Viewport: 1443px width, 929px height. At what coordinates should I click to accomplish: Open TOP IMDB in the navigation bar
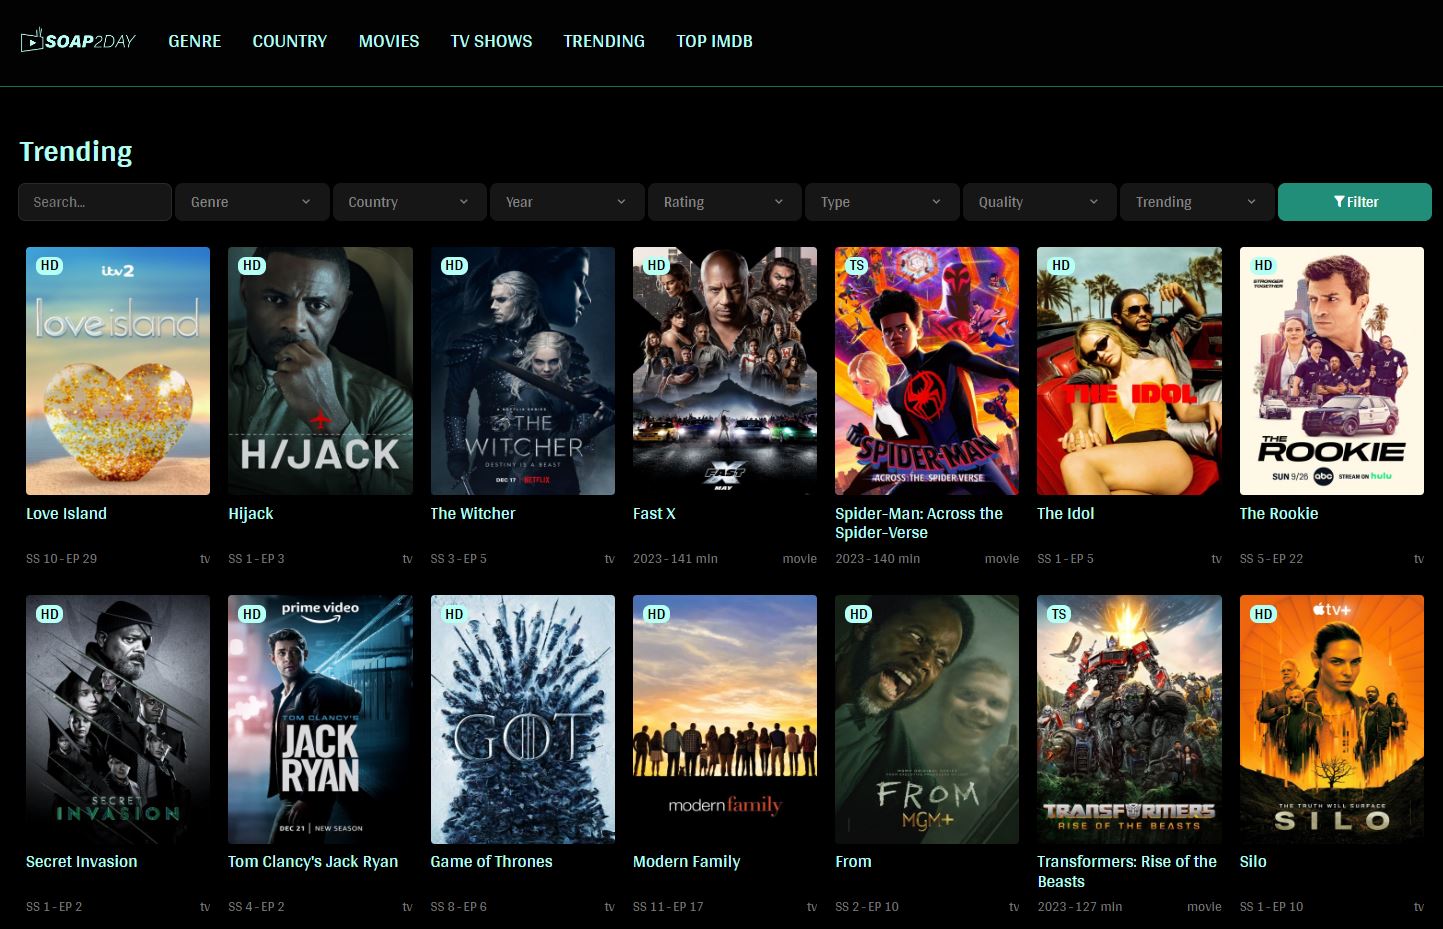714,41
